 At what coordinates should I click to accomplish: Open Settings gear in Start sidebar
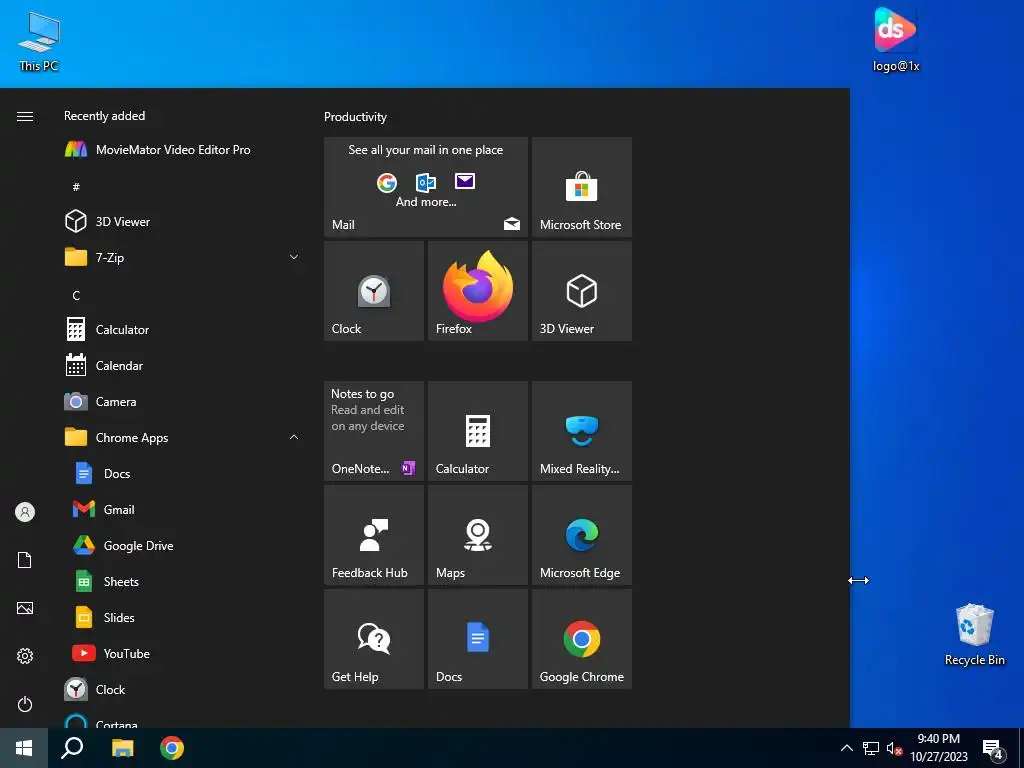point(25,656)
